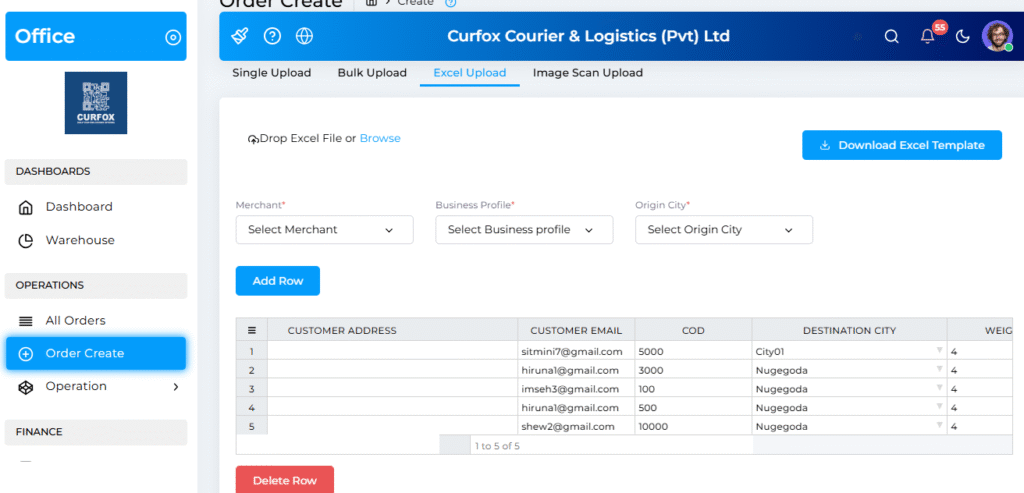
Task: Open the search magnifier icon
Action: pyautogui.click(x=891, y=36)
